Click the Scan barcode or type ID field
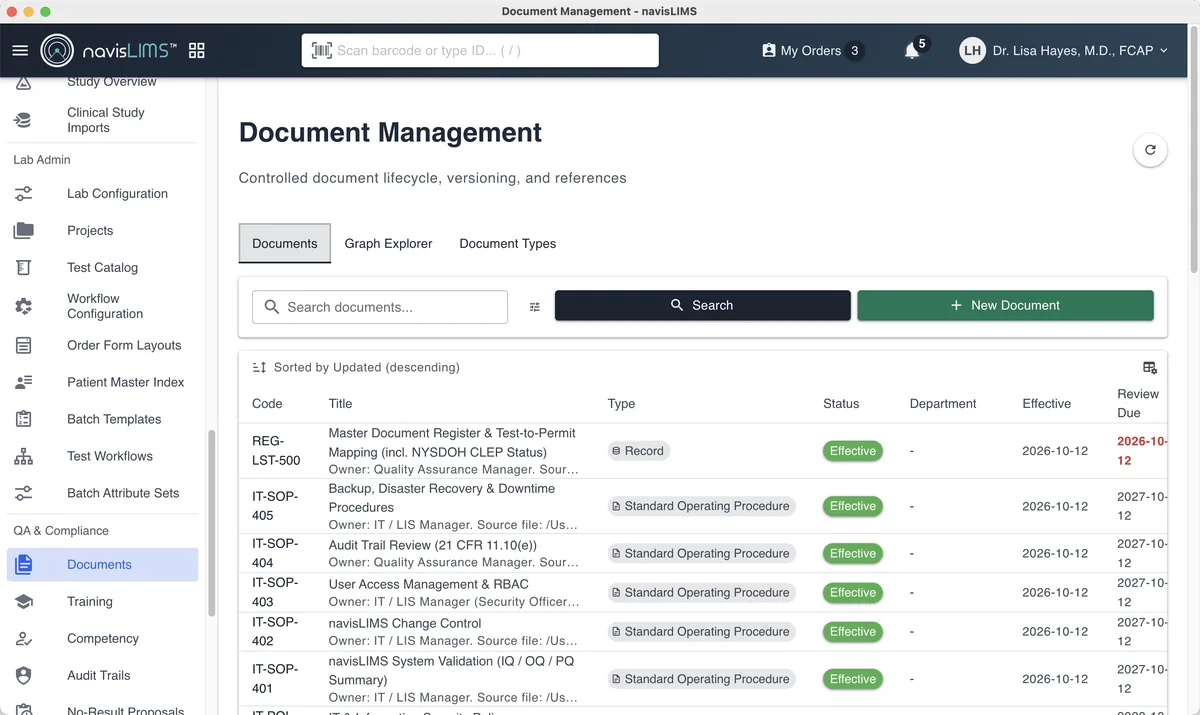1200x715 pixels. pyautogui.click(x=480, y=50)
